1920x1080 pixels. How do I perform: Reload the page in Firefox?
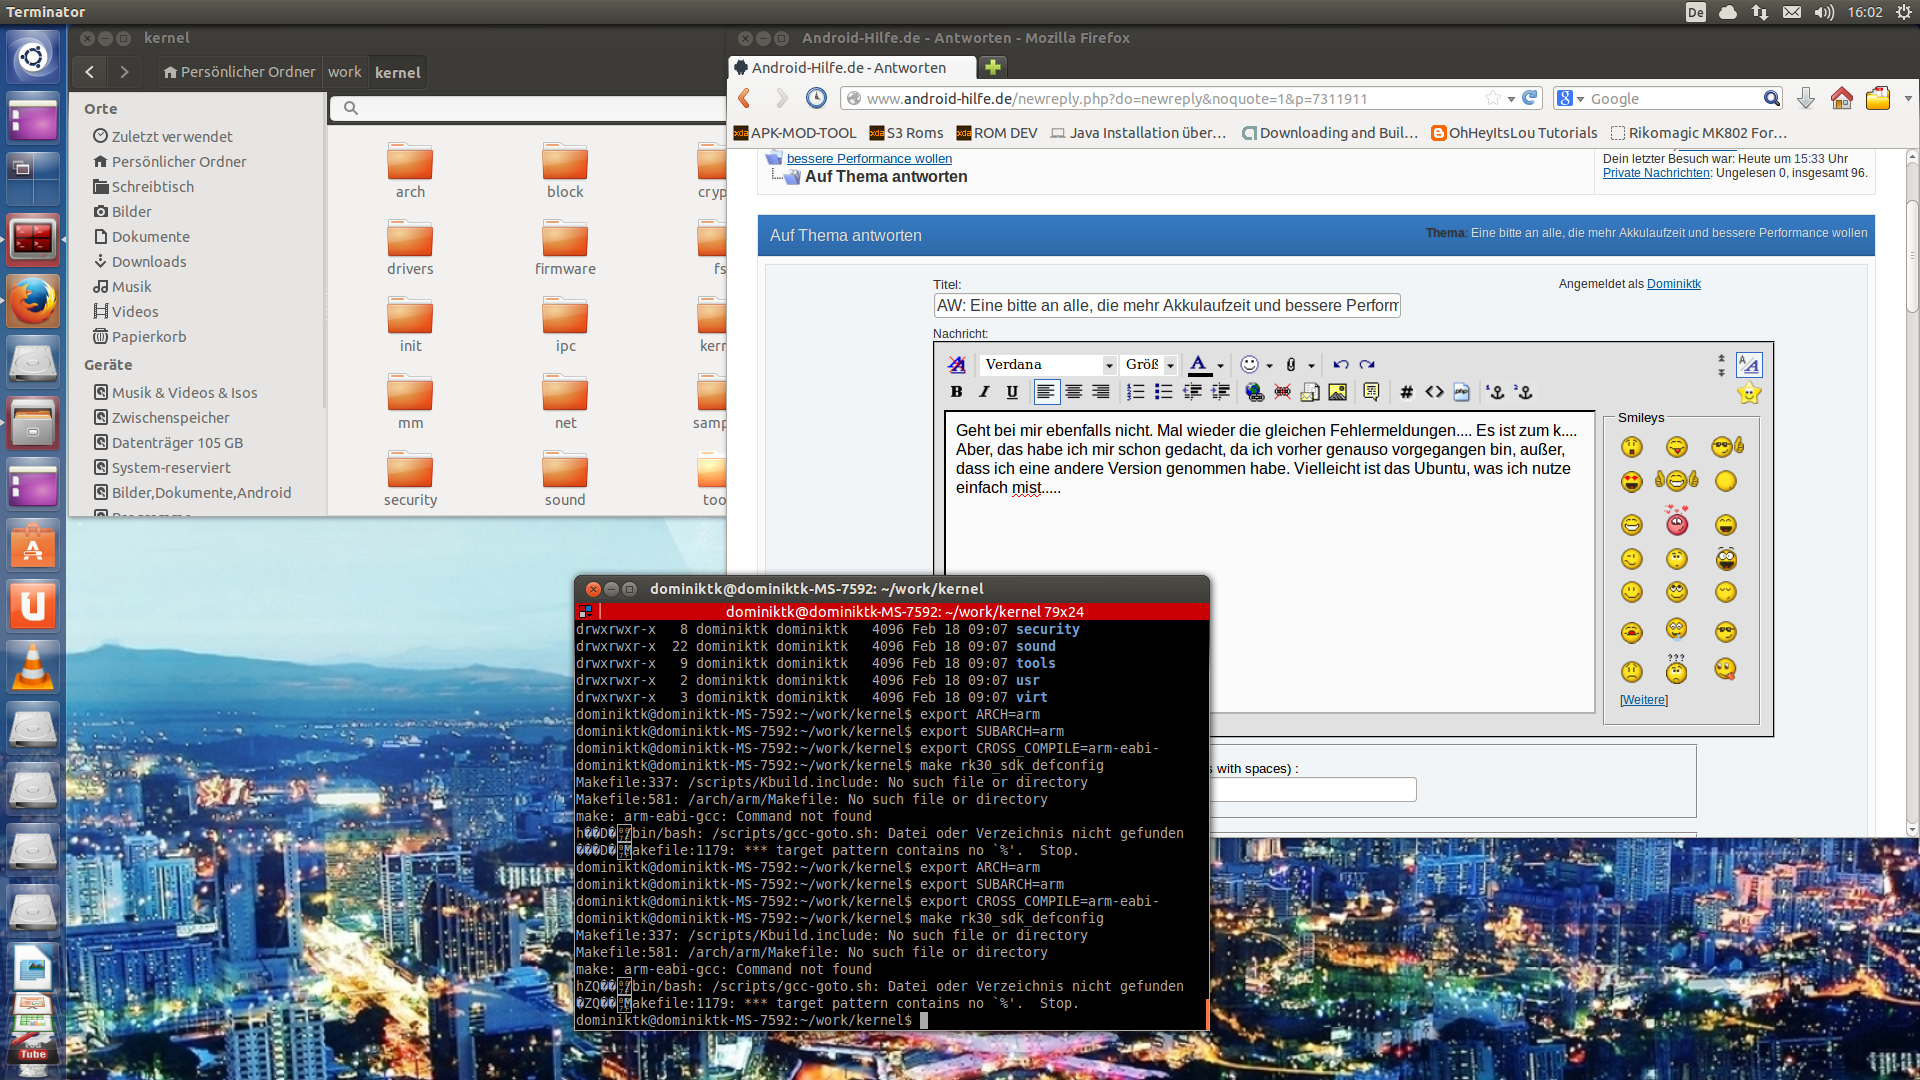coord(1529,98)
